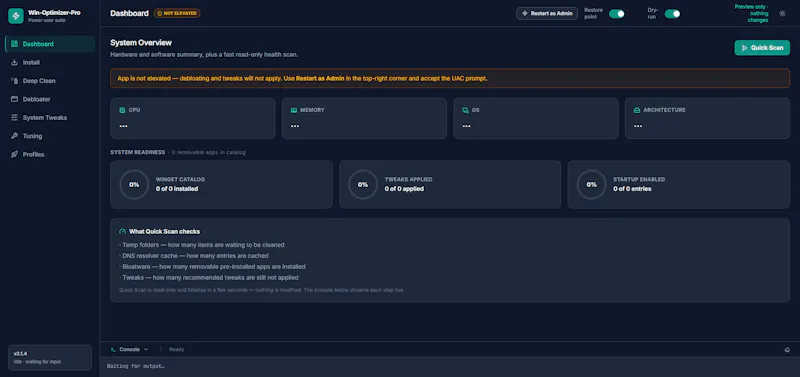Viewport: 800px width, 377px height.
Task: Click the NOT ELEVATED status badge
Action: pos(177,13)
